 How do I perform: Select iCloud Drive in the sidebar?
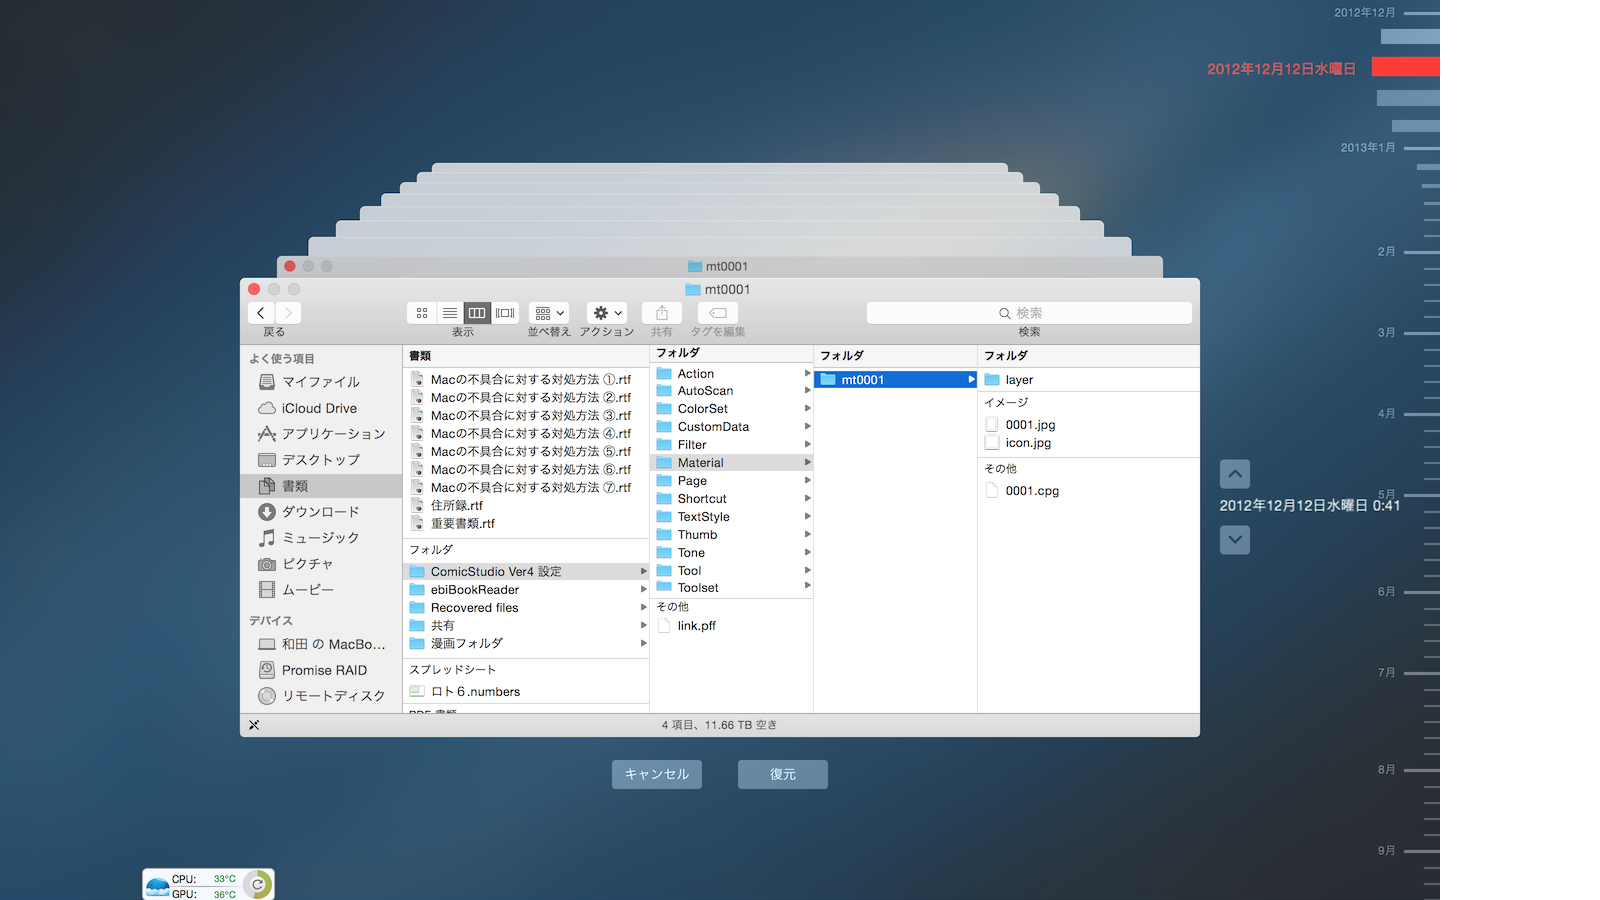(319, 408)
